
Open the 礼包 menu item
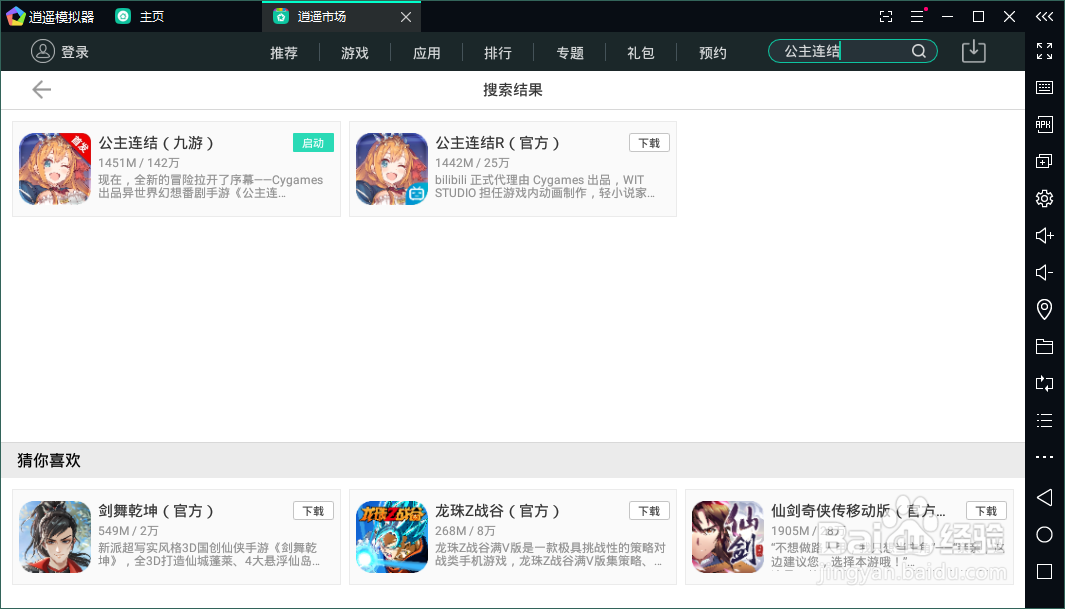click(640, 52)
